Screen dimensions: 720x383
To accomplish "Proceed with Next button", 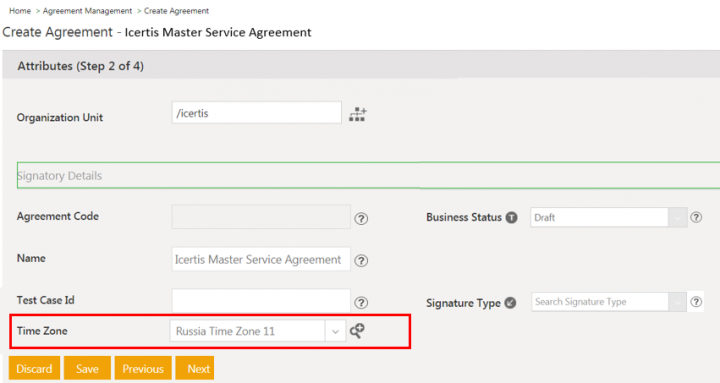I will 195,368.
